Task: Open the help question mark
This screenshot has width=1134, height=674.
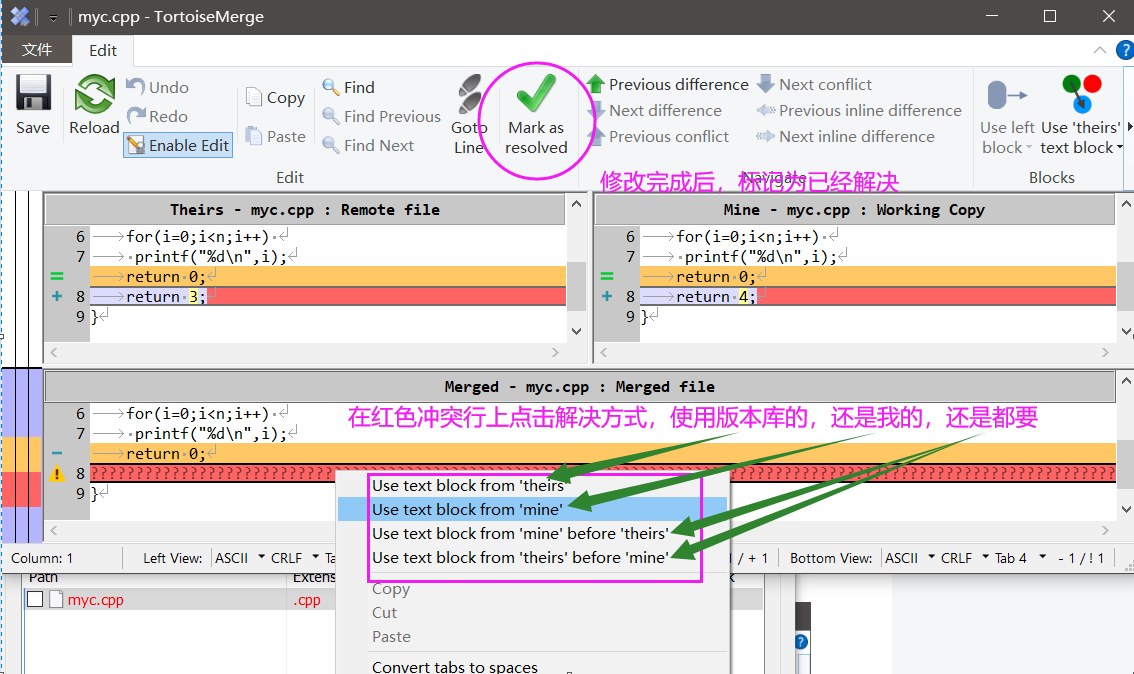Action: click(x=1125, y=50)
